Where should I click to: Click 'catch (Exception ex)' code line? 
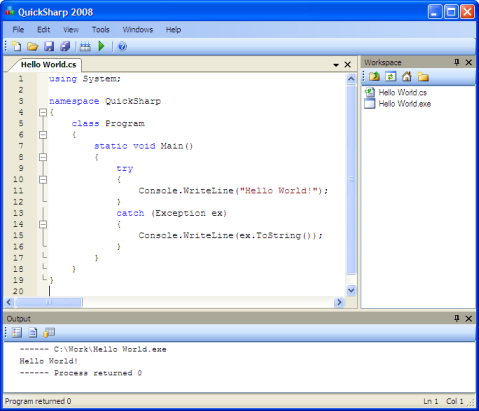click(x=172, y=213)
